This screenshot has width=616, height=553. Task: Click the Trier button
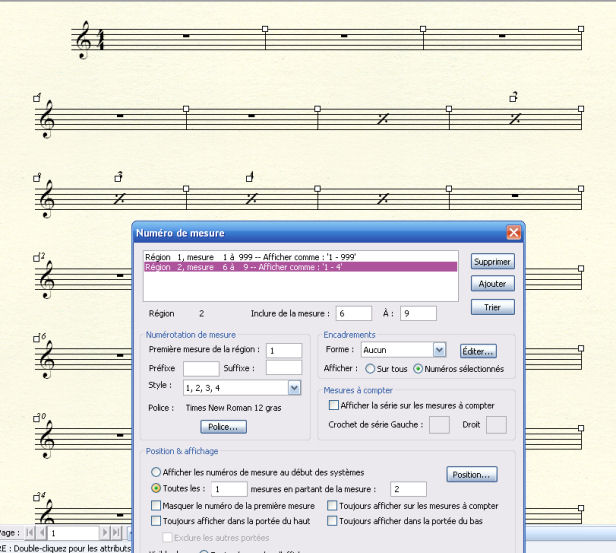coord(492,307)
